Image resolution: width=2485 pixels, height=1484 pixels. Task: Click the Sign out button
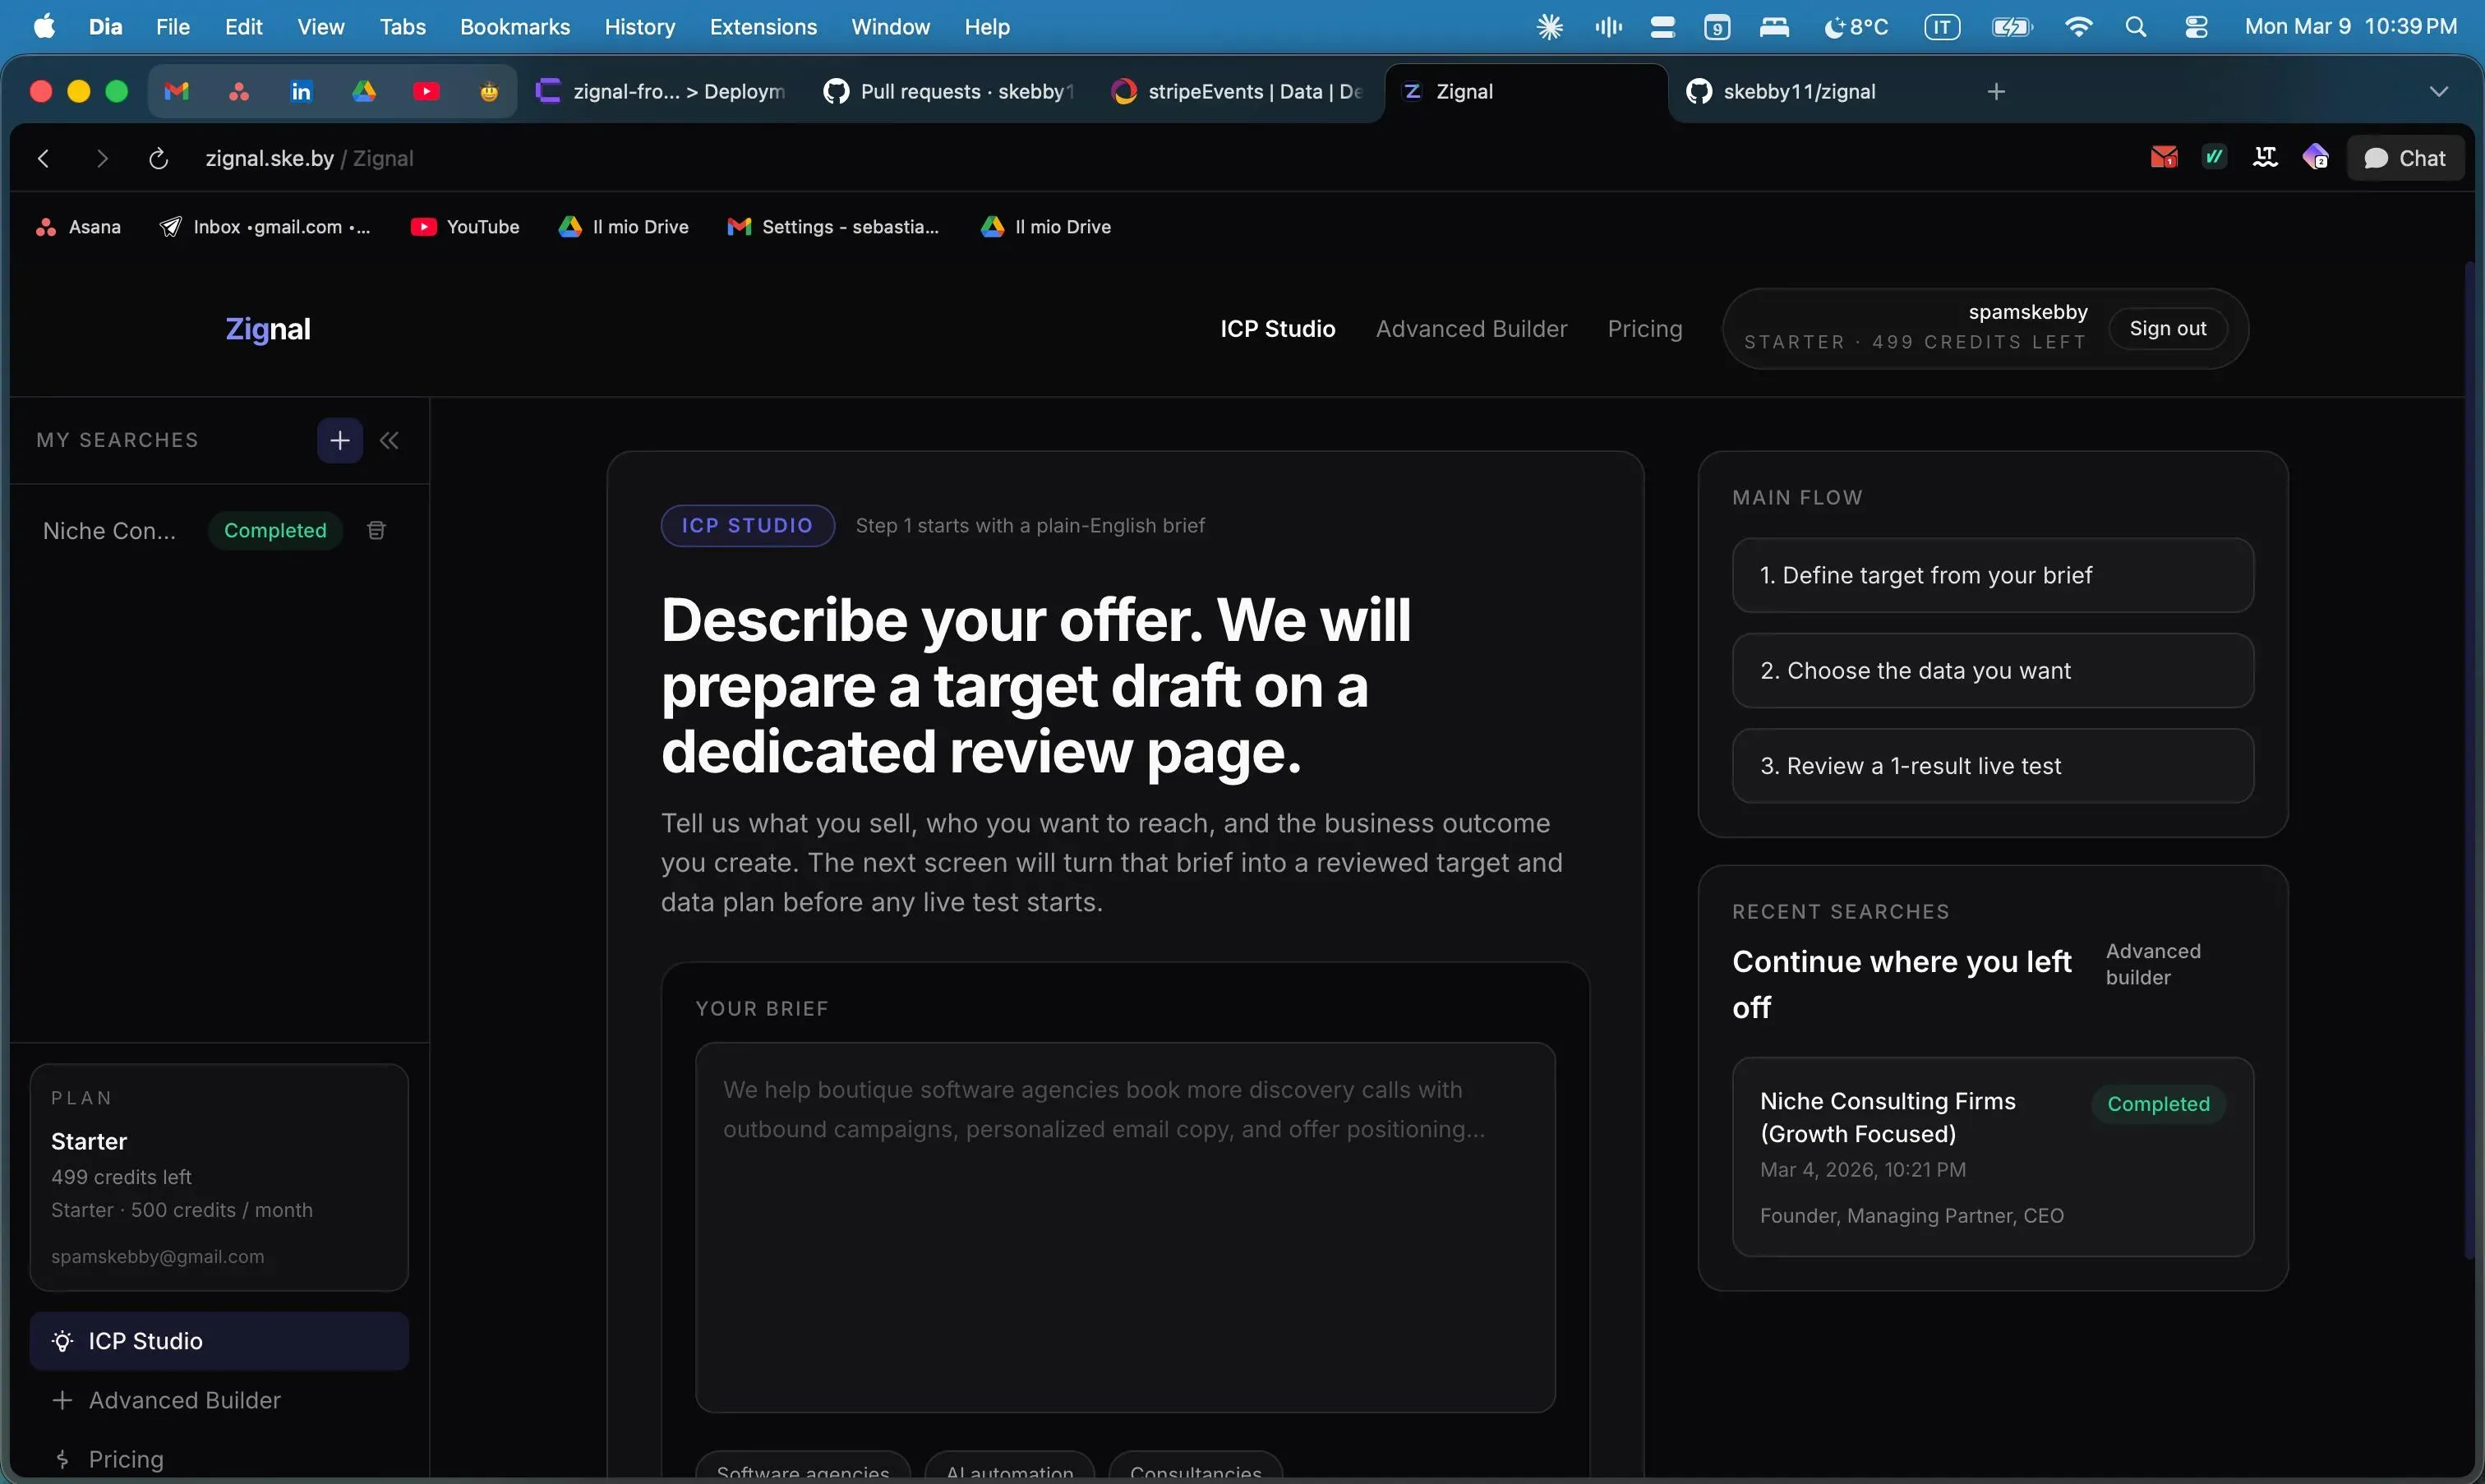point(2167,328)
